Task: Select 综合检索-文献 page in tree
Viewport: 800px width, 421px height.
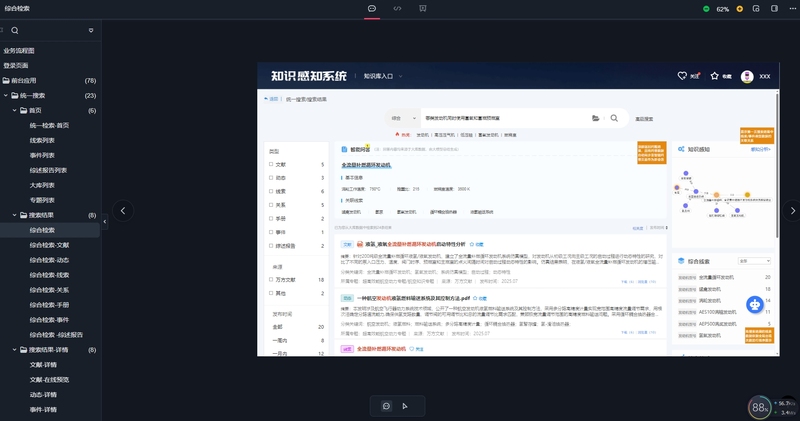Action: tap(49, 245)
